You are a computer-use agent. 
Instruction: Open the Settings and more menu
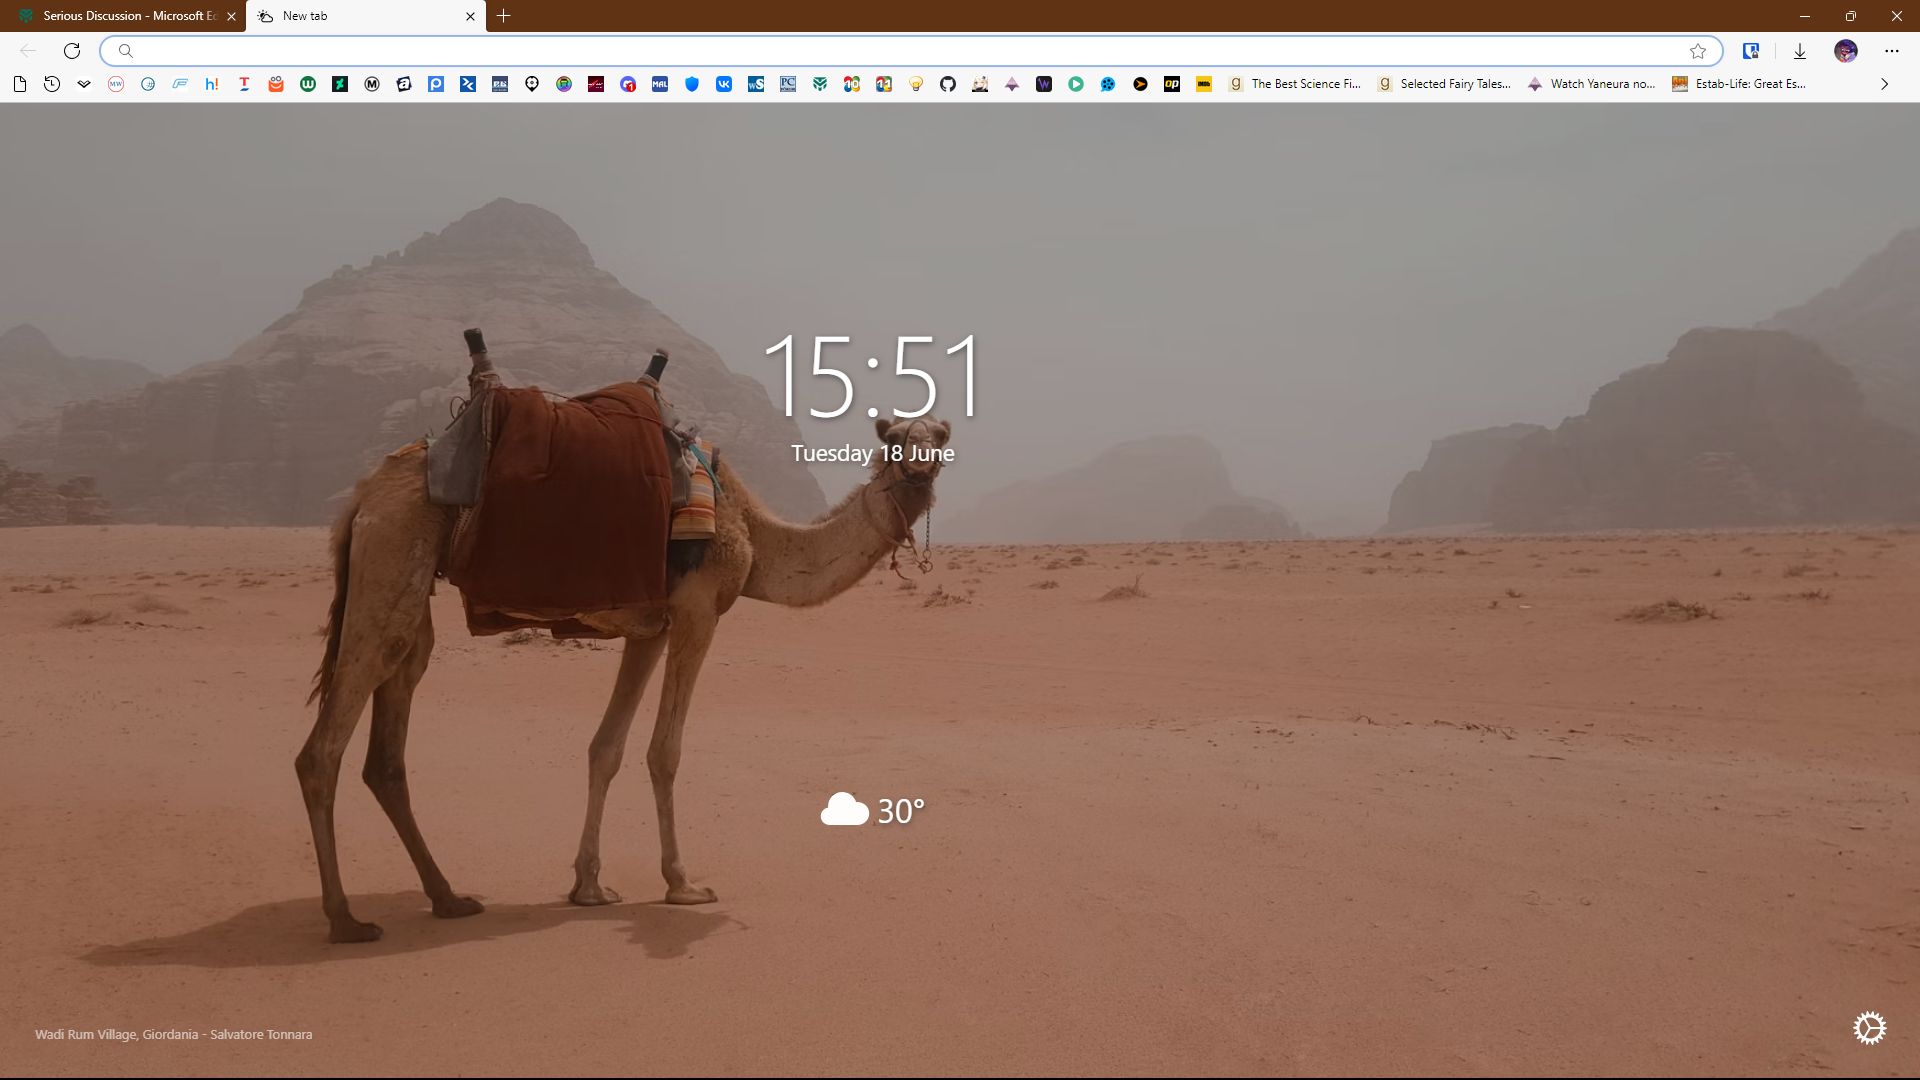(x=1891, y=51)
